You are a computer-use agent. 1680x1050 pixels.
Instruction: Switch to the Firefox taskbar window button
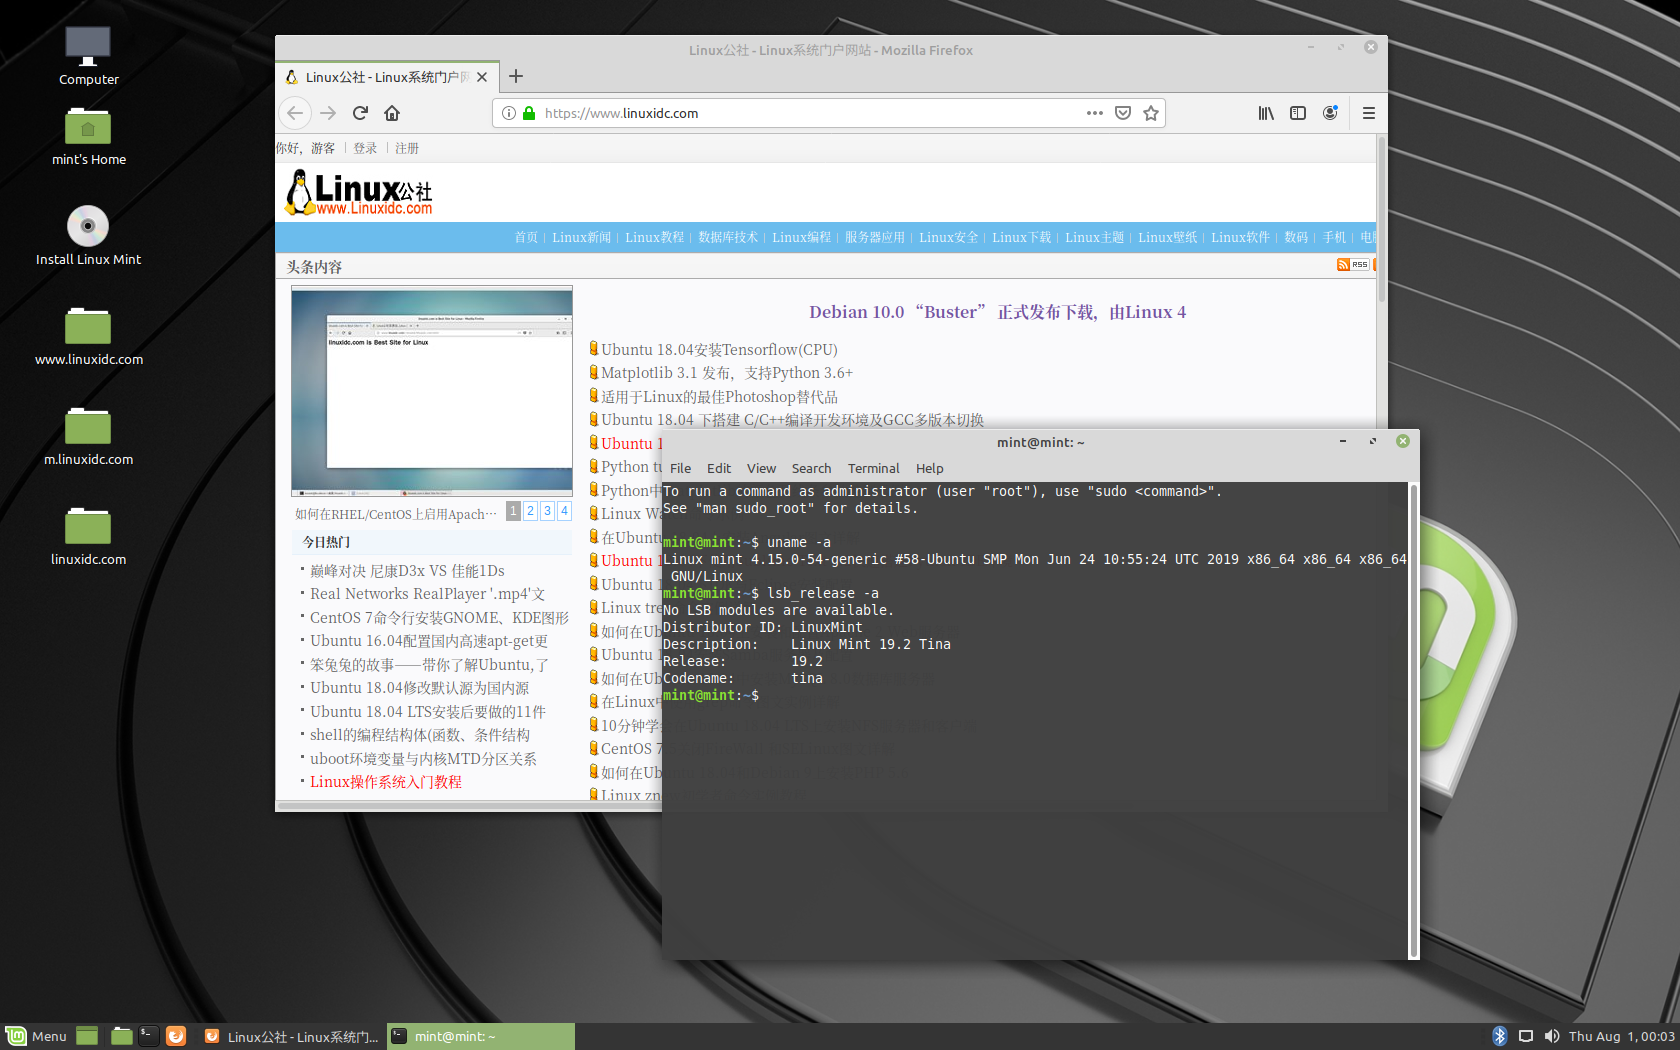[x=290, y=1036]
